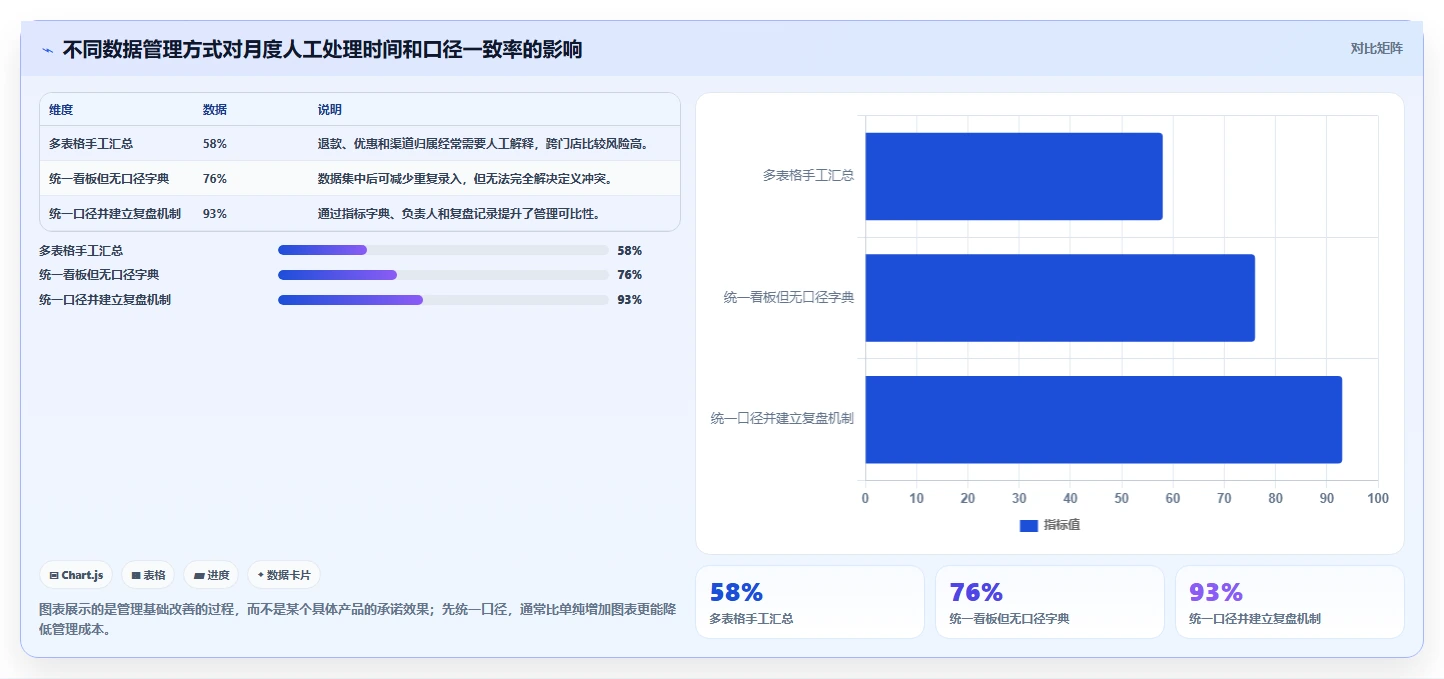Click the 进度 tag chip

coord(211,575)
